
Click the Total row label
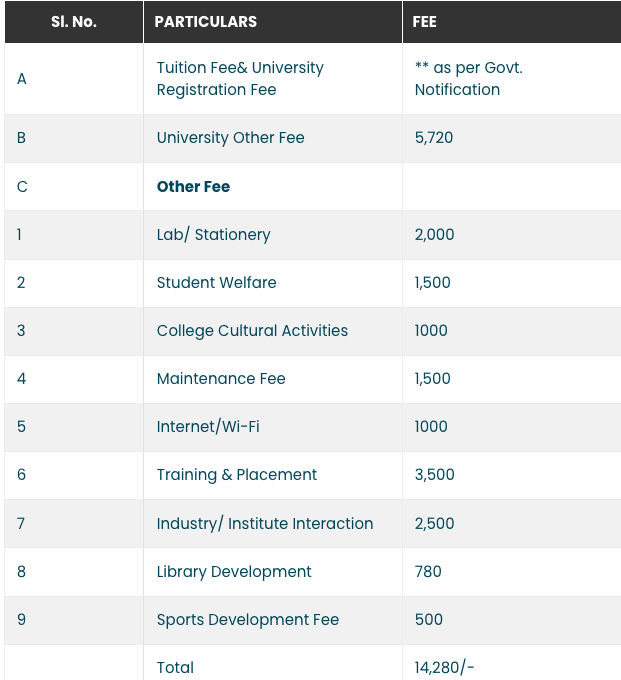point(175,667)
